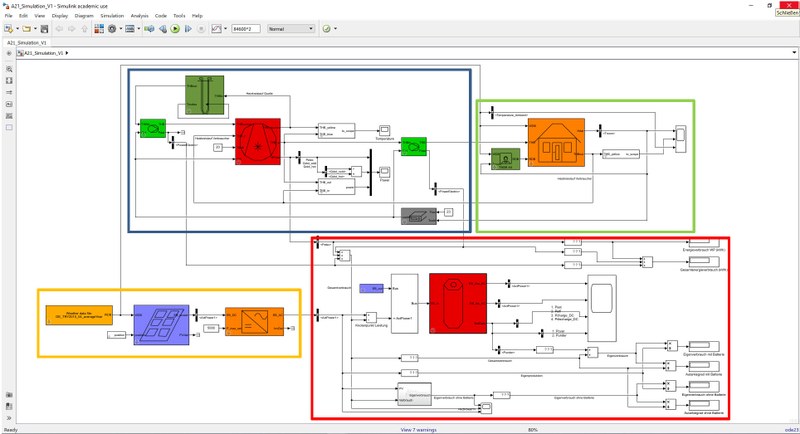
Task: Click the green Run simulation button
Action: (175, 29)
